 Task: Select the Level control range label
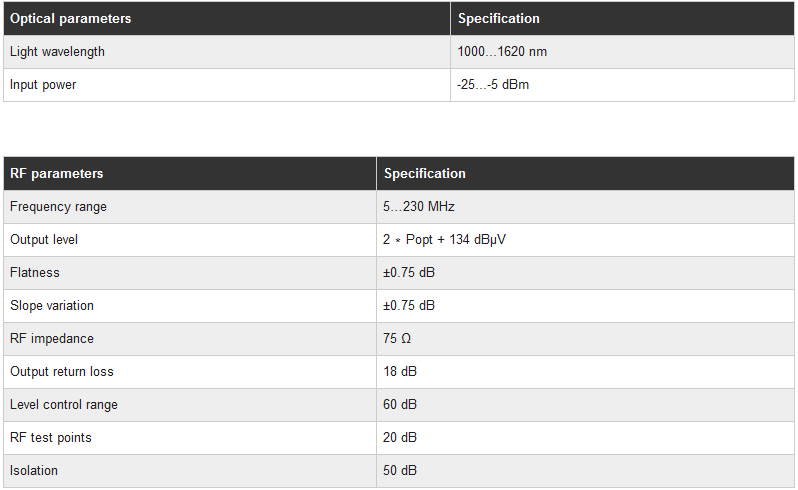pyautogui.click(x=64, y=405)
